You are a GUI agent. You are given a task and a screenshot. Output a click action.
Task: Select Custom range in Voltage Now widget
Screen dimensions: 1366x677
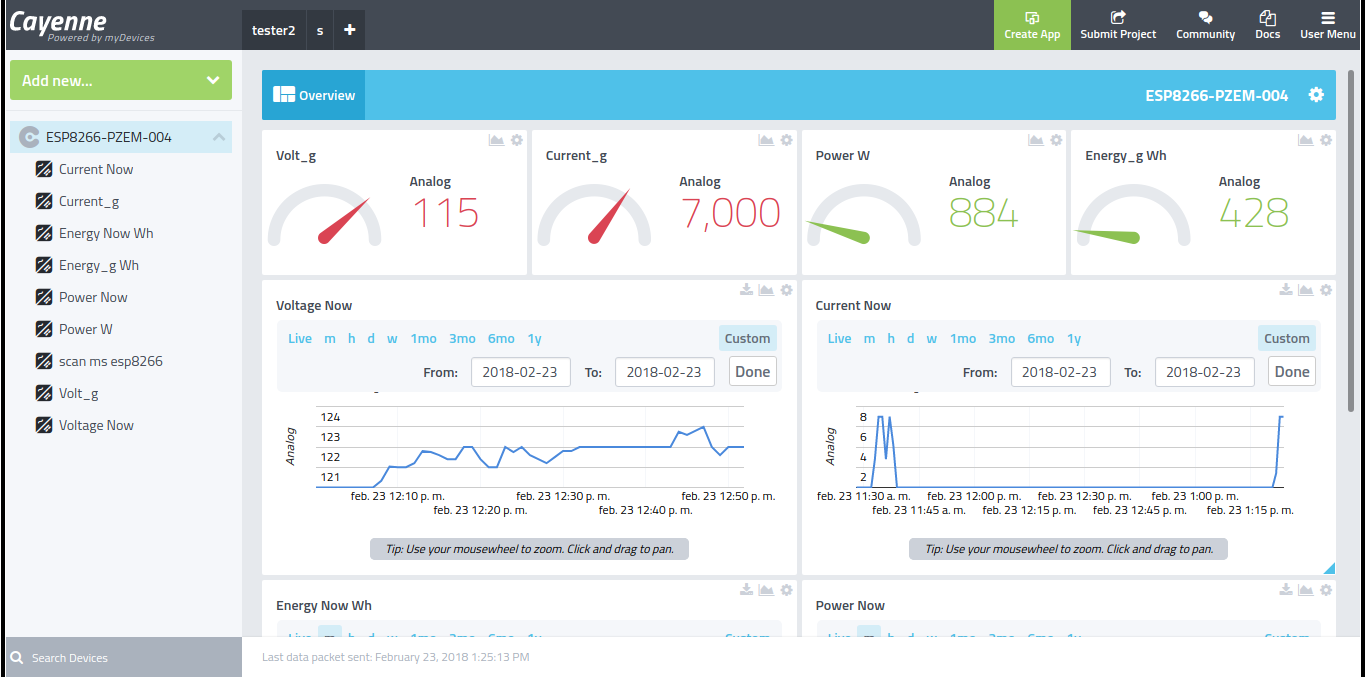pos(747,338)
